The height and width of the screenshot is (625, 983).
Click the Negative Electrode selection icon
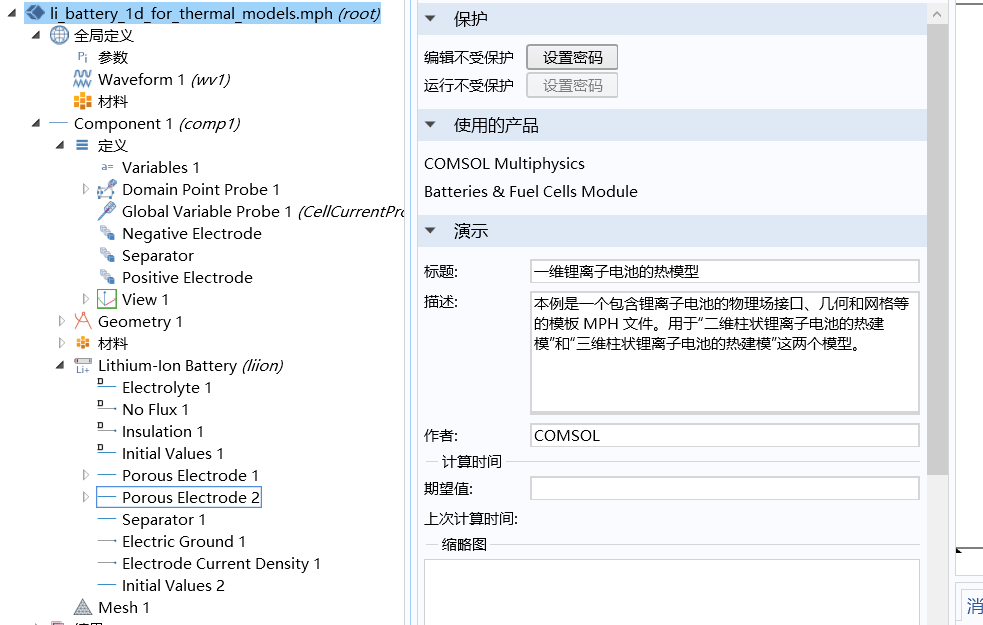point(106,234)
